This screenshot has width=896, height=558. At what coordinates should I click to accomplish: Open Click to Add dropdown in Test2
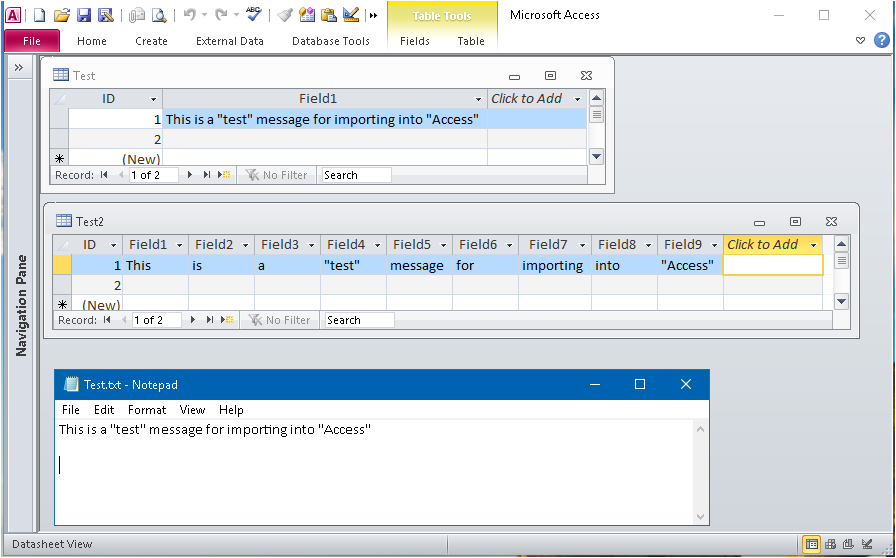[x=813, y=245]
